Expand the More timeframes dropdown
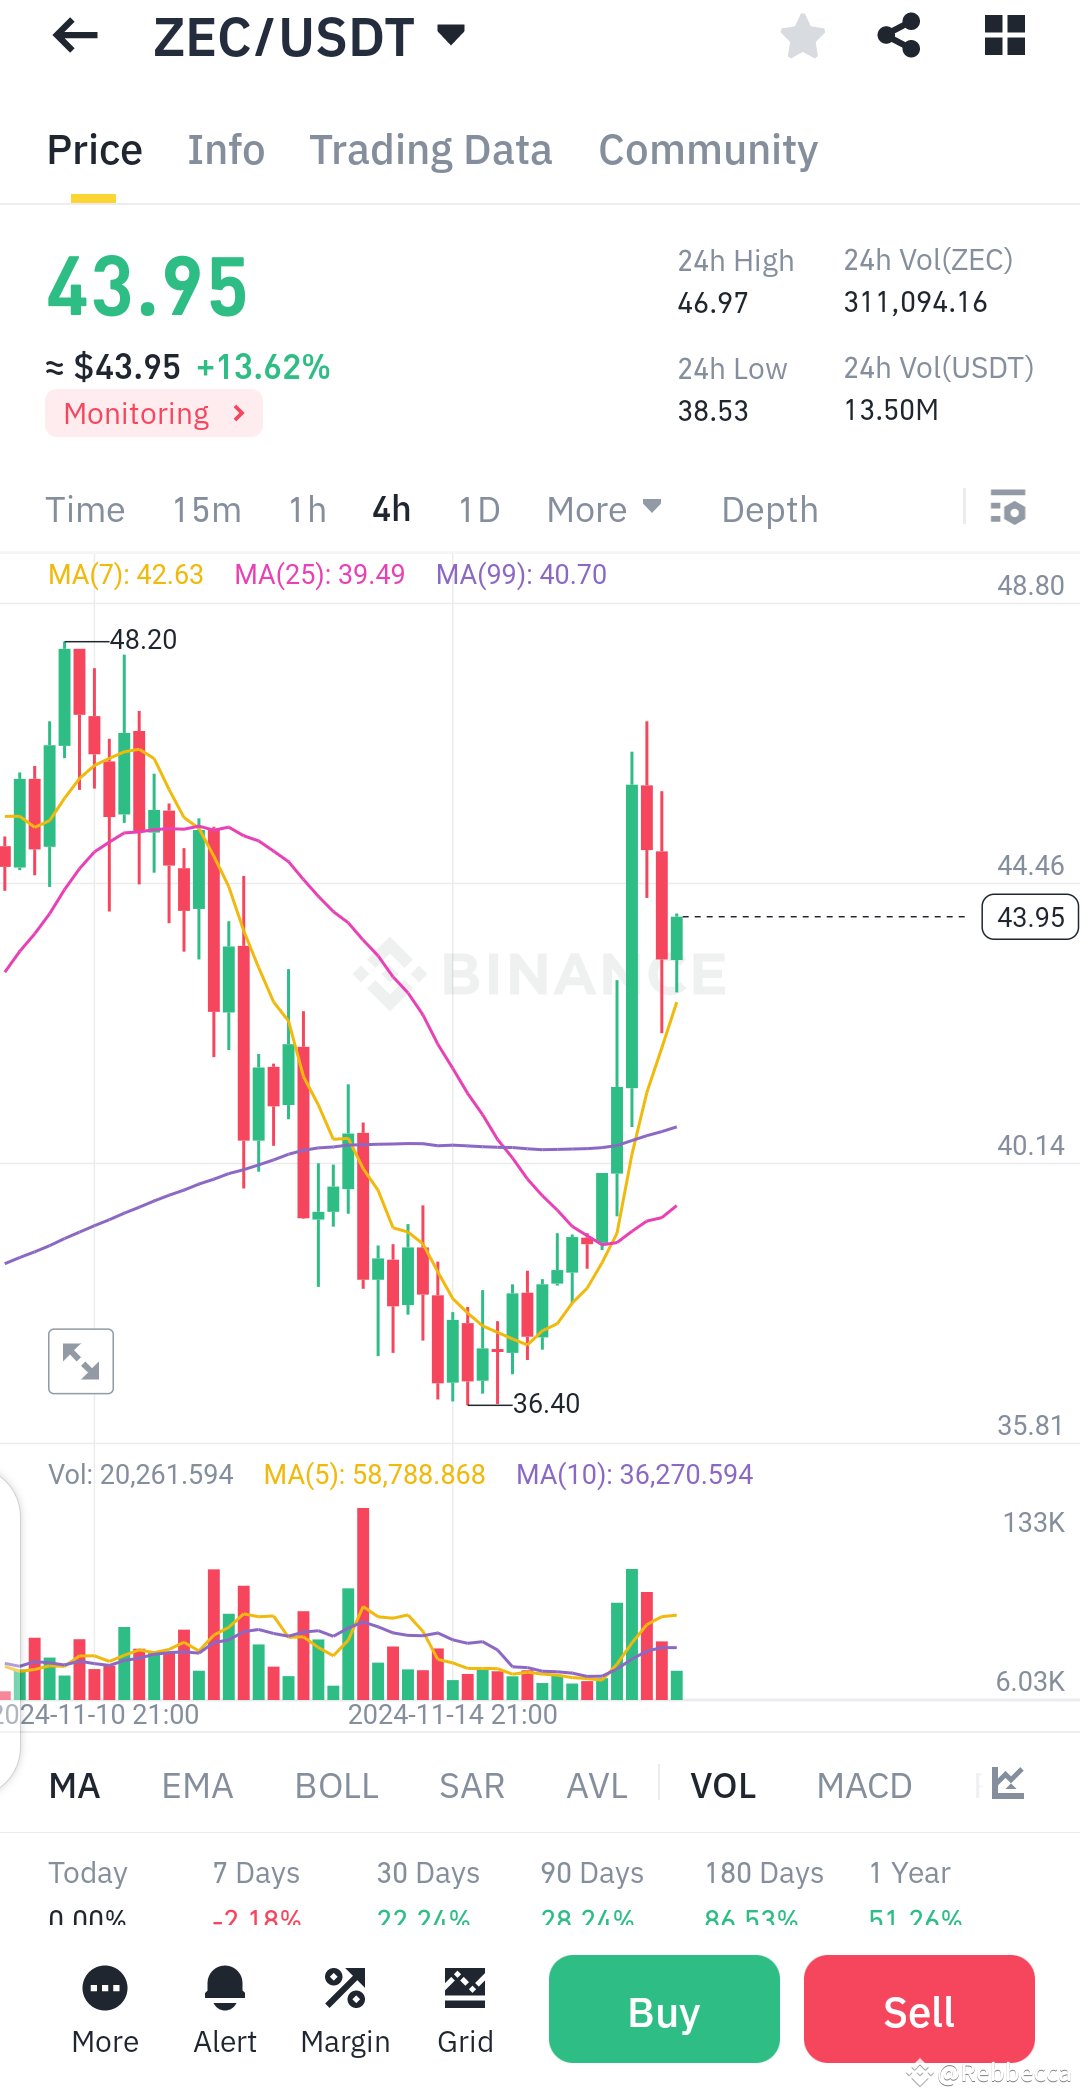The width and height of the screenshot is (1080, 2096). tap(604, 509)
